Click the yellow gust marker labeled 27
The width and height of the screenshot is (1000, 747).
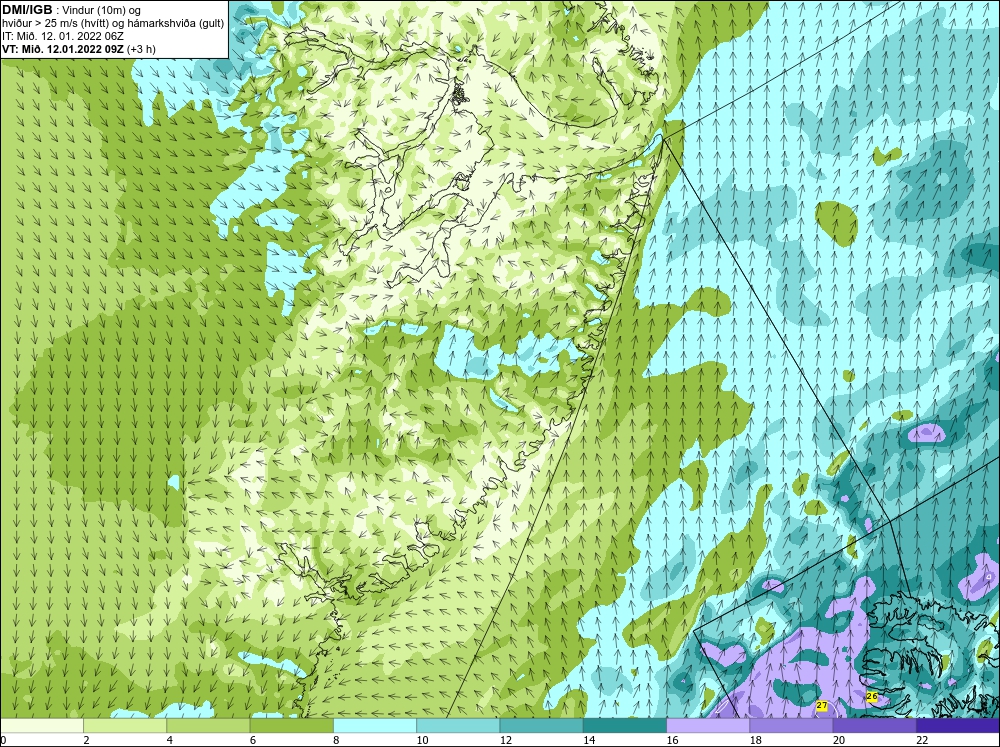click(x=821, y=706)
